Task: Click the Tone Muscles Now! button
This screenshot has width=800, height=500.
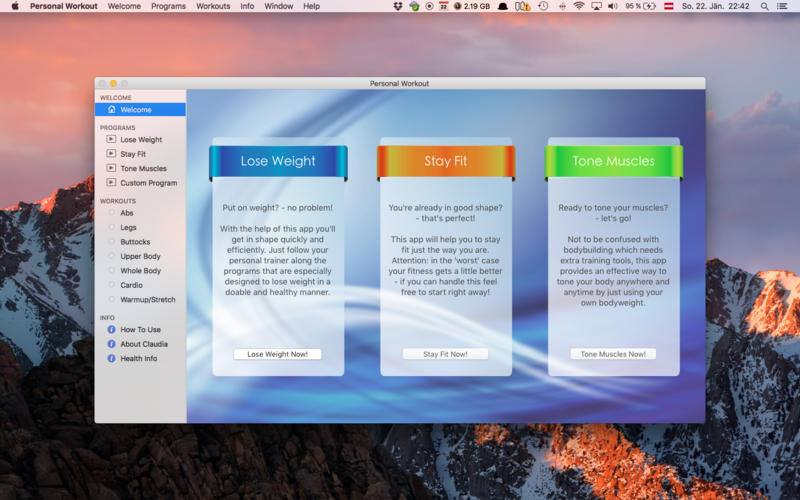Action: (613, 354)
